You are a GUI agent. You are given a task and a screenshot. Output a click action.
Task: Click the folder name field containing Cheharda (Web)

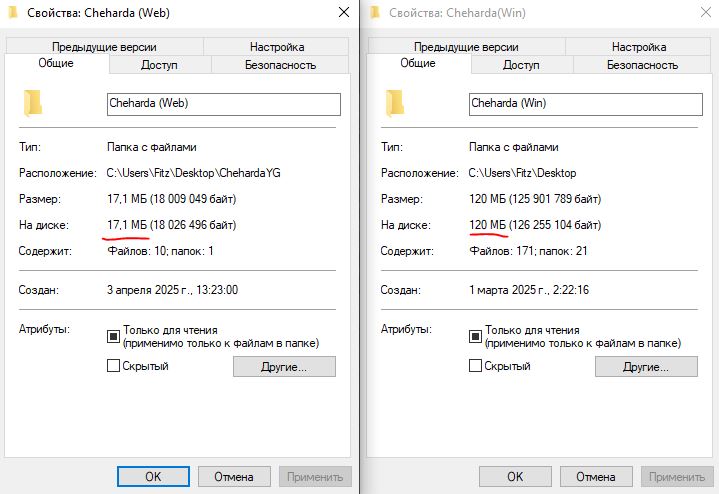[223, 104]
